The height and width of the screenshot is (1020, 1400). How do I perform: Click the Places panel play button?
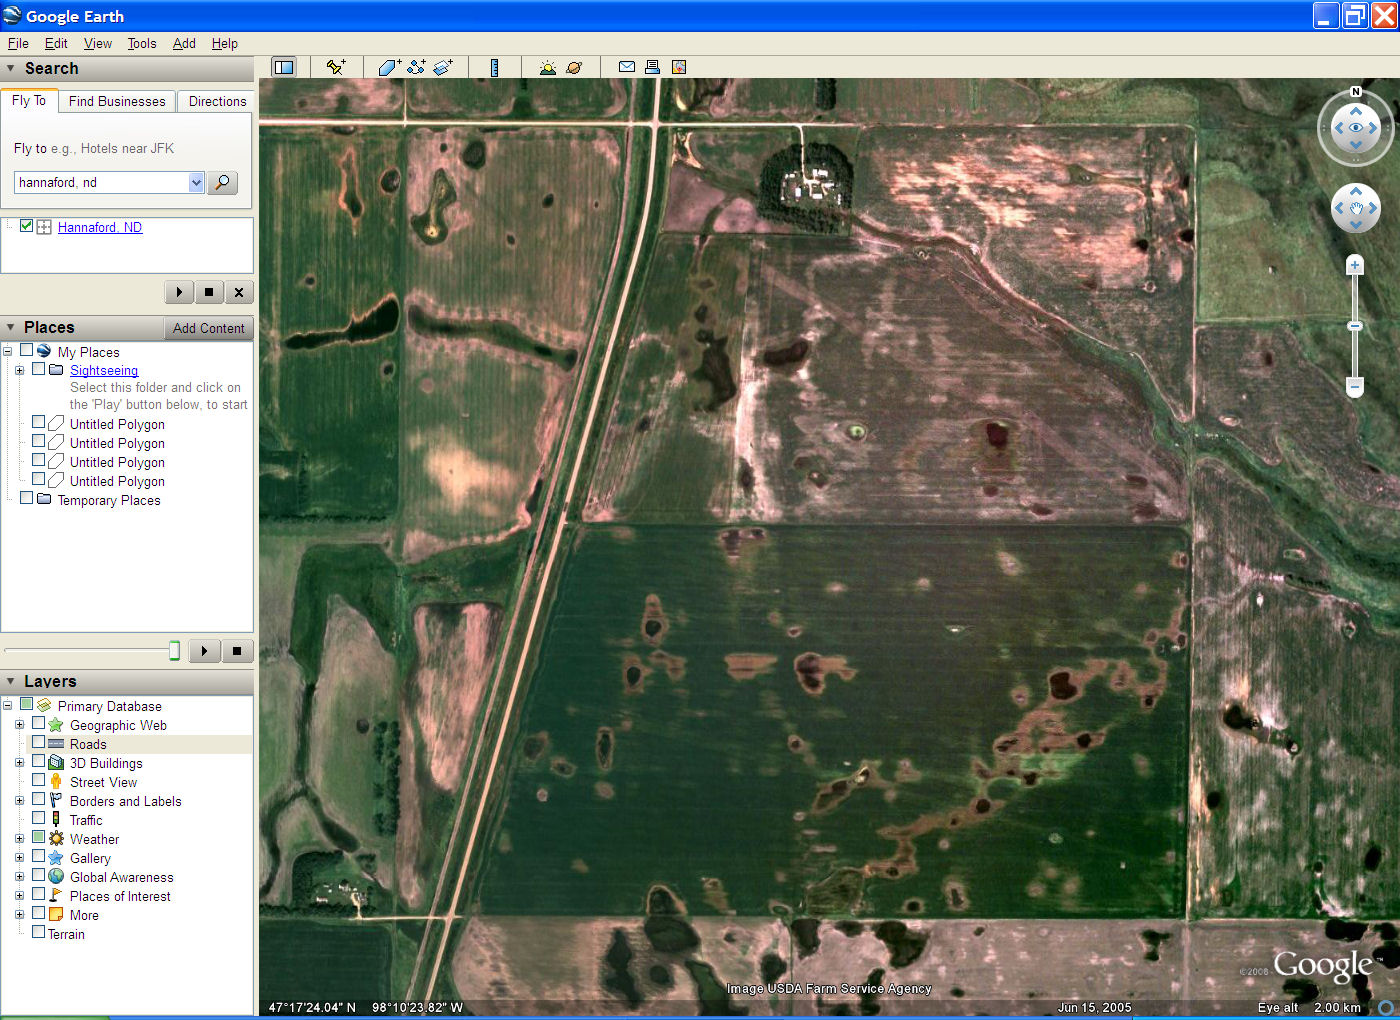[204, 651]
